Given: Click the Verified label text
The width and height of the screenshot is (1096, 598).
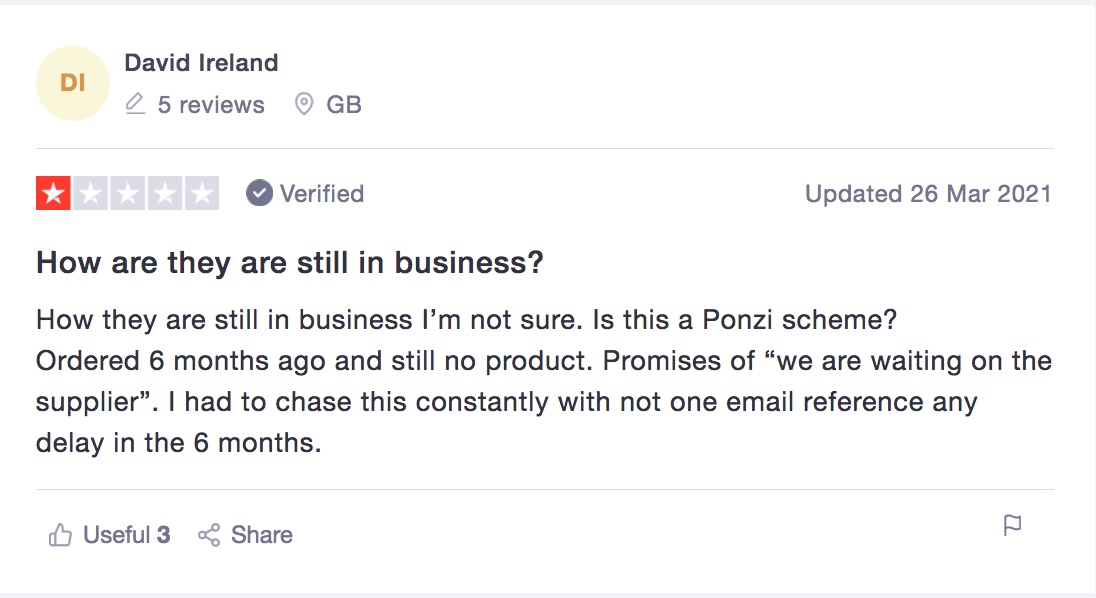Looking at the screenshot, I should [x=322, y=194].
